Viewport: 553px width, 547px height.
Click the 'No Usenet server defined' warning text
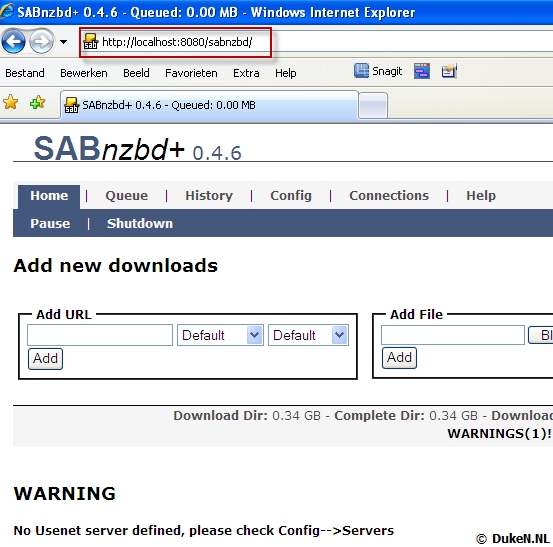pos(203,530)
